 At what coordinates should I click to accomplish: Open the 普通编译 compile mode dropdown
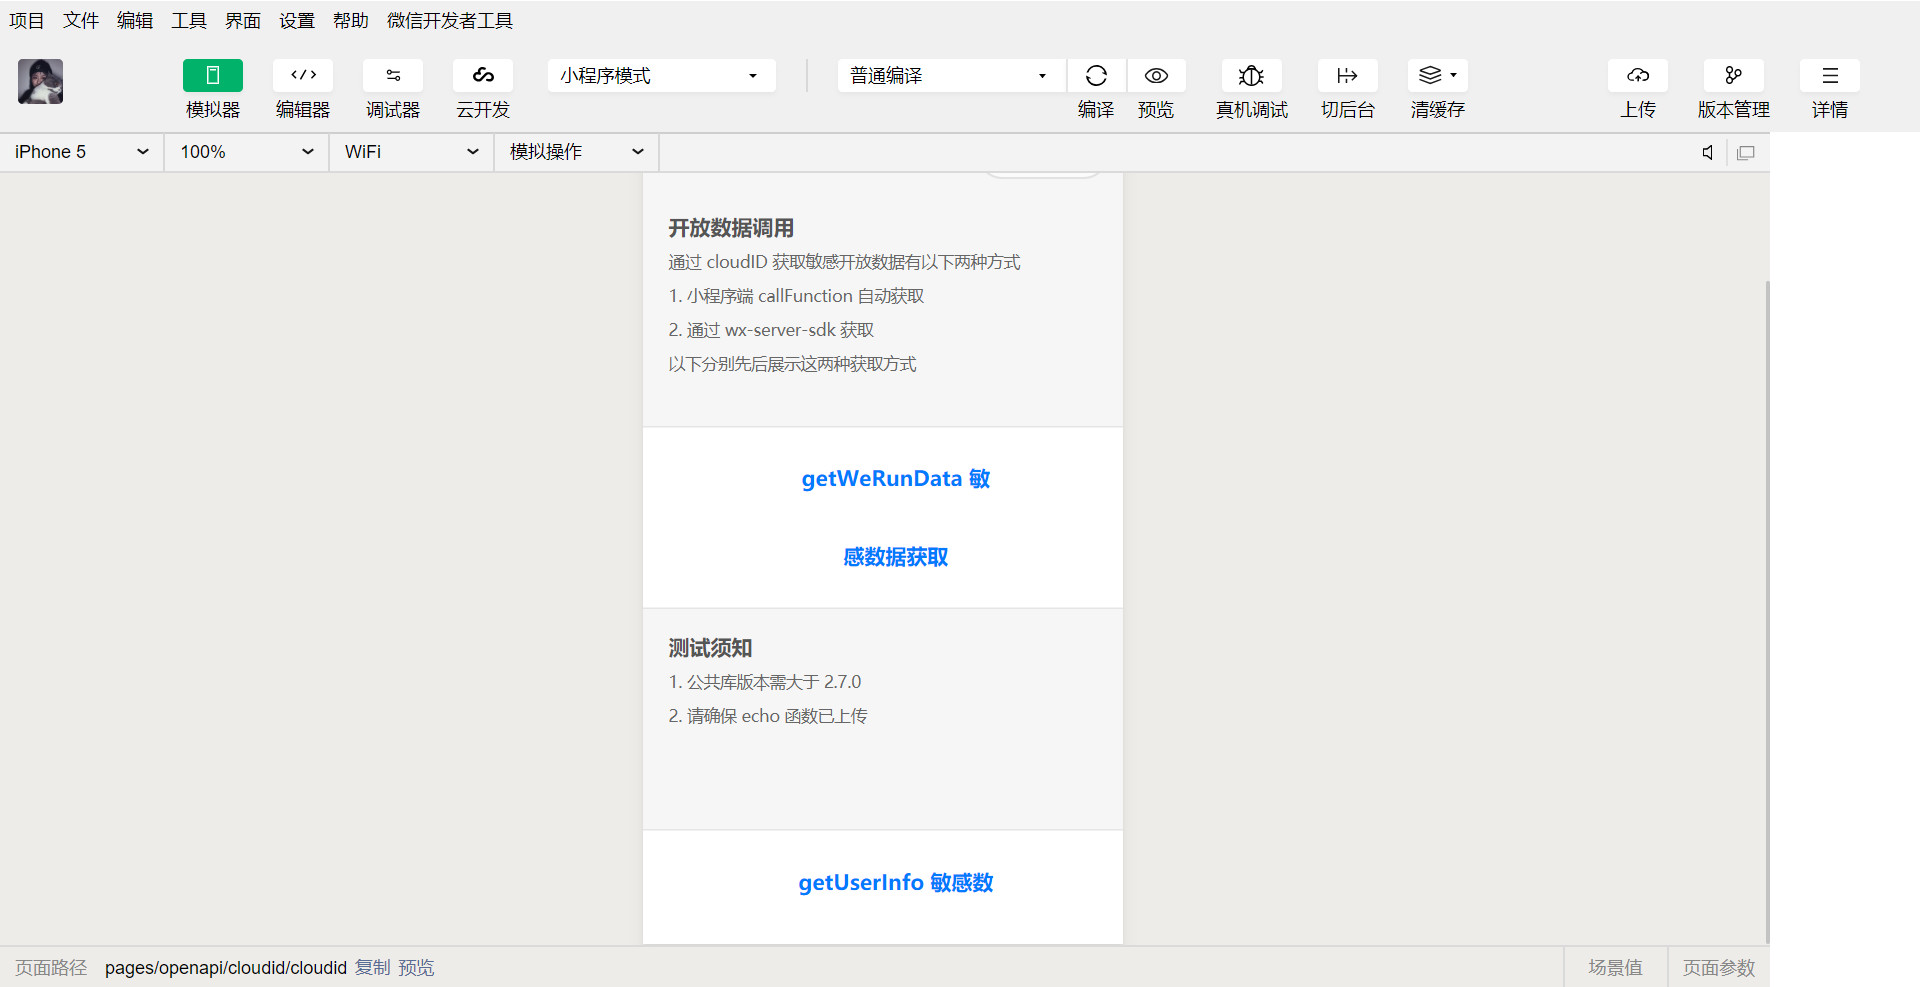pos(951,76)
